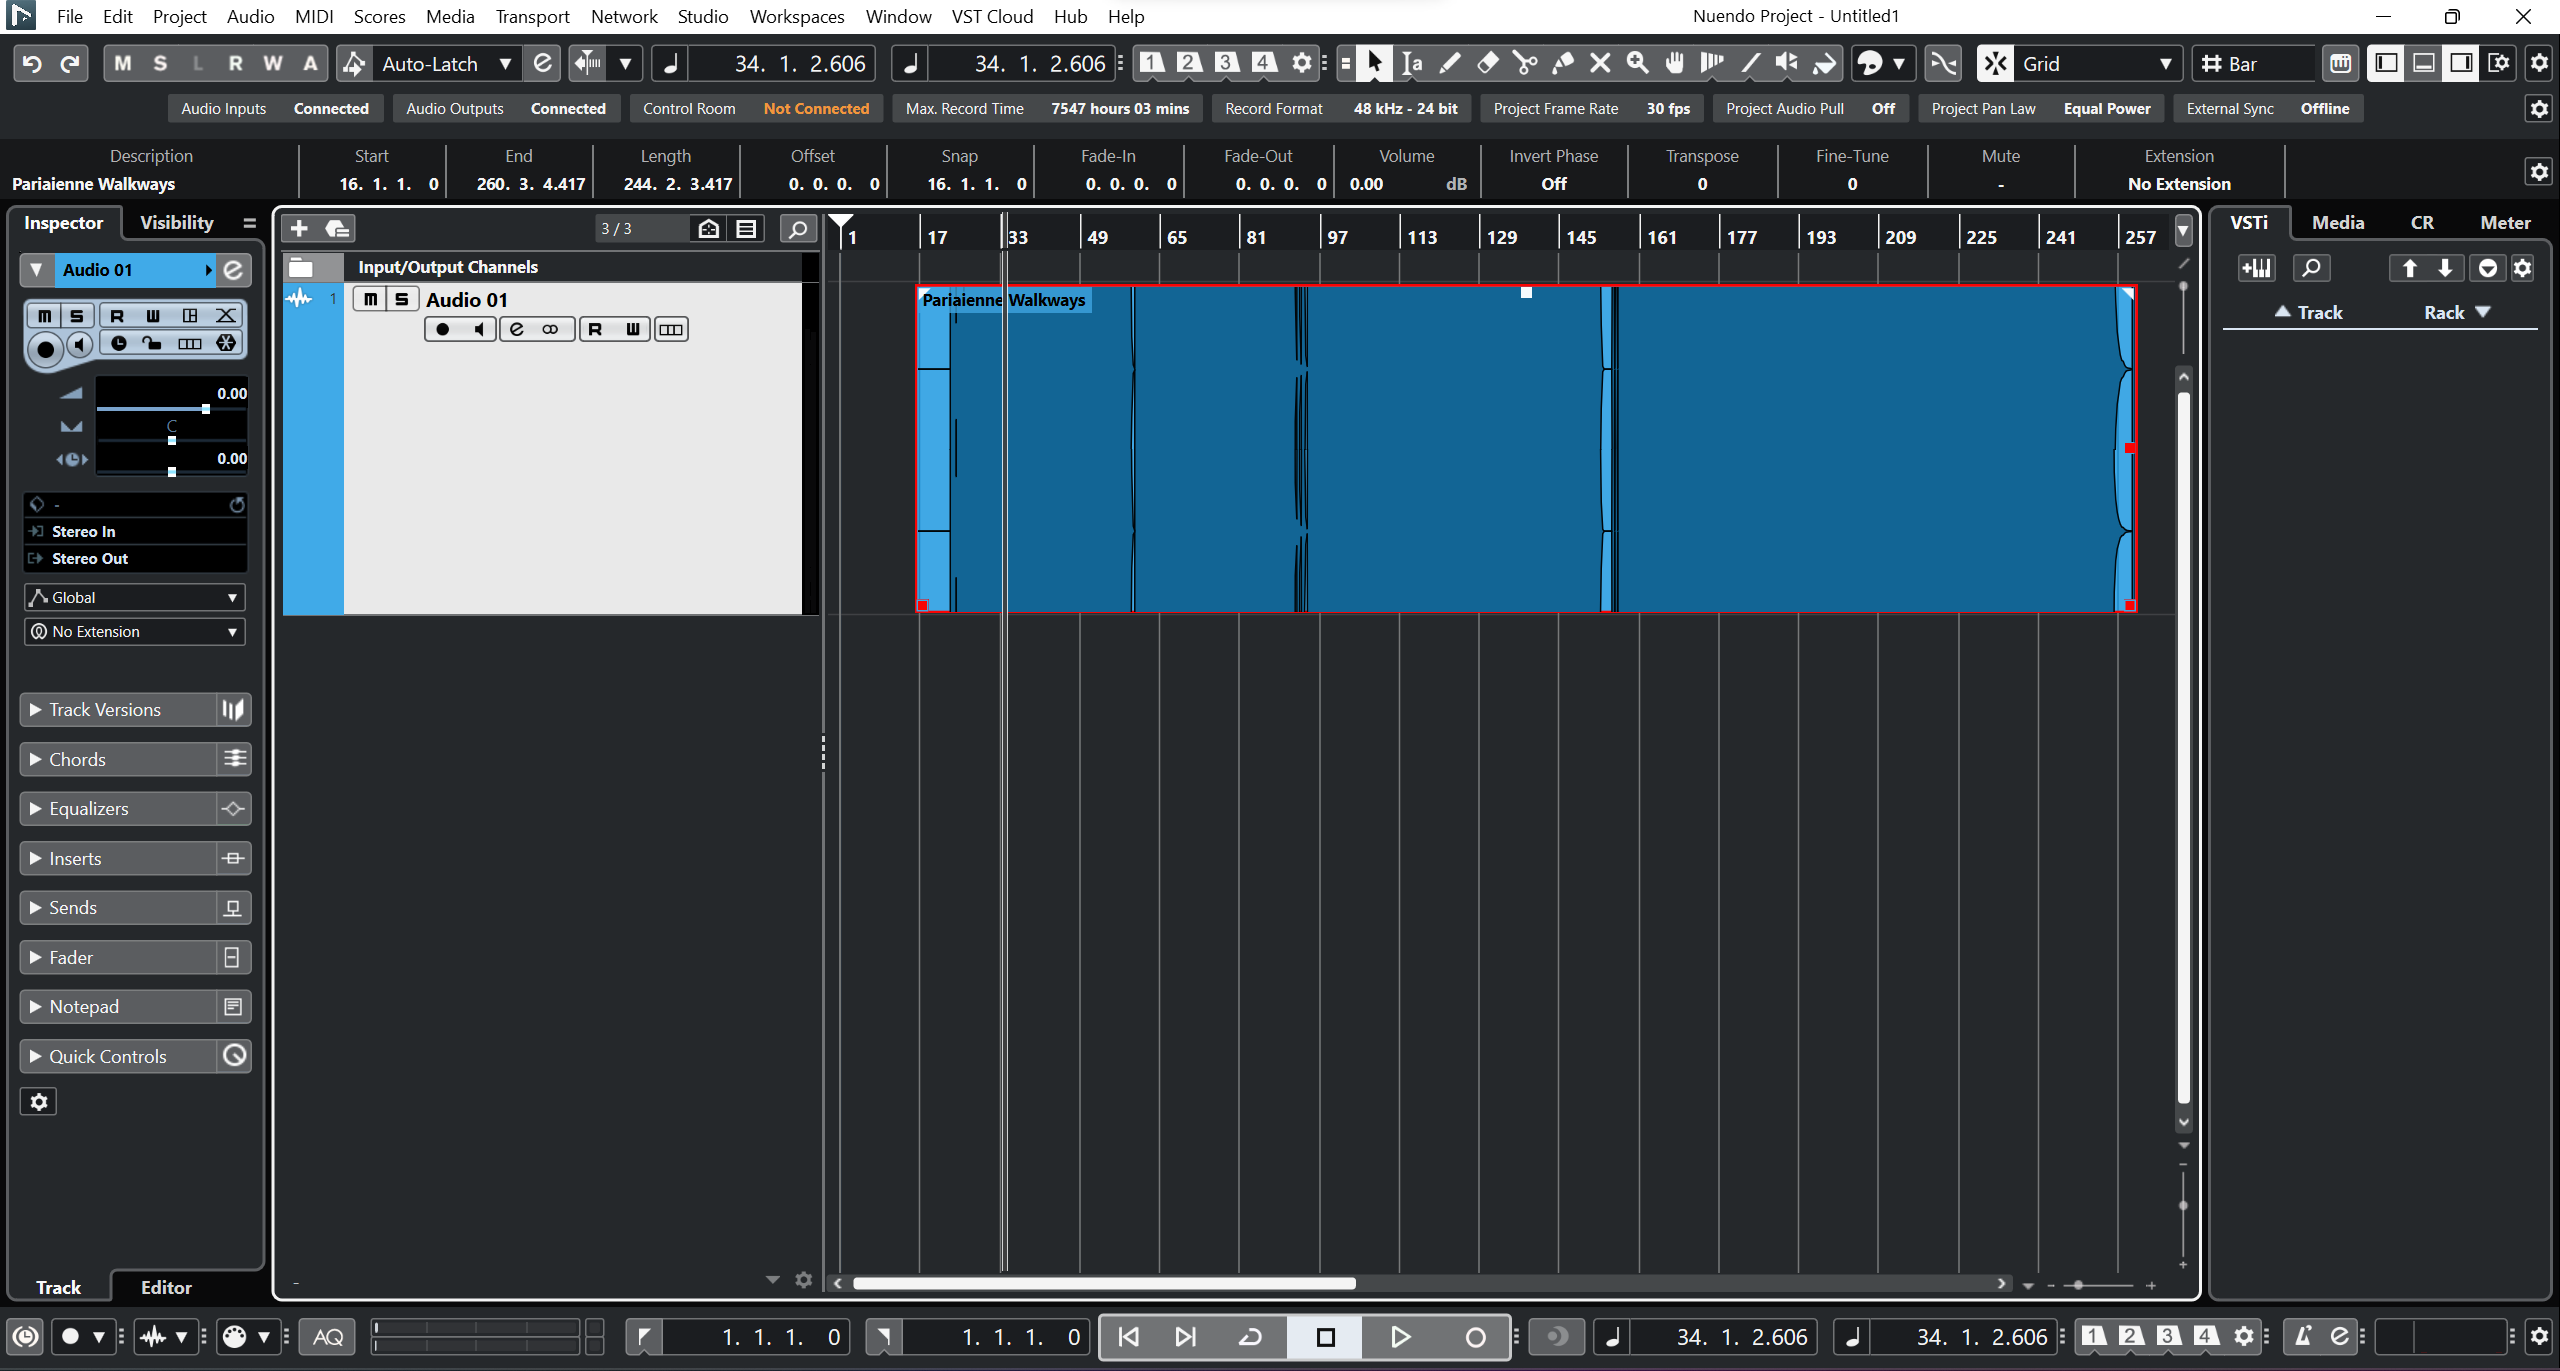Toggle Solo on Audio 01 track
Screen dimensions: 2560x1371
tap(401, 299)
